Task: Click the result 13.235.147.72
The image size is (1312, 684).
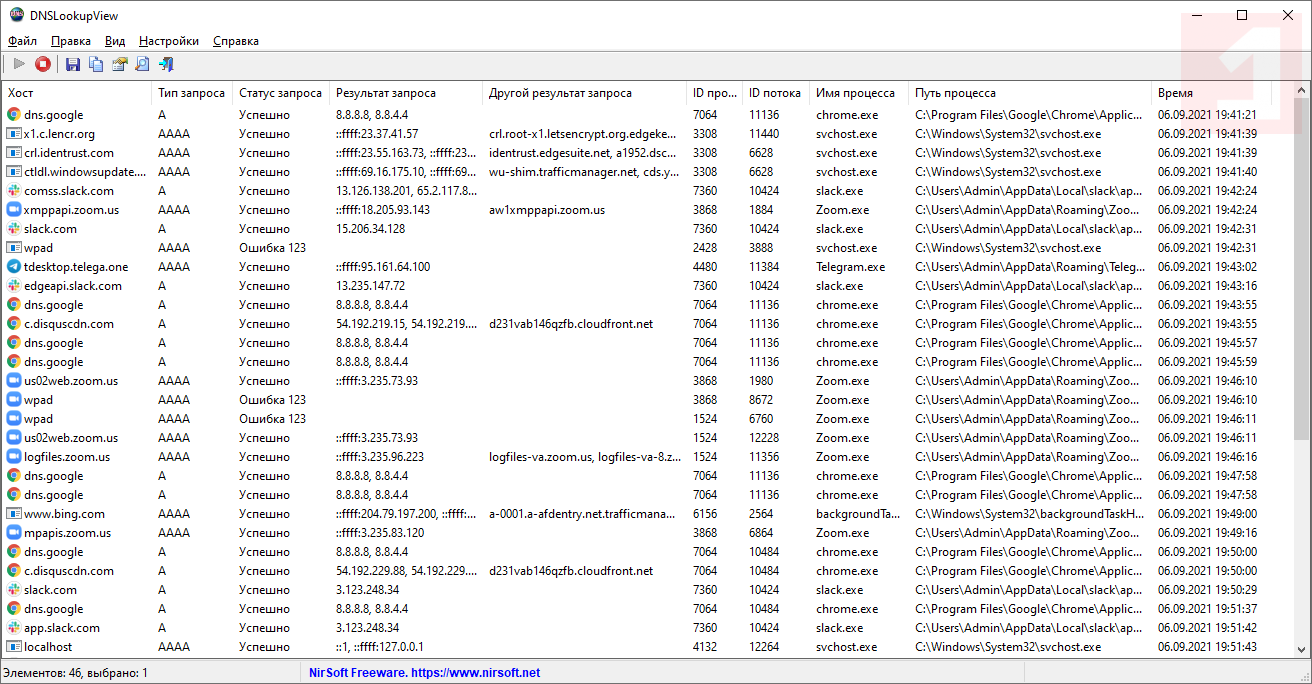Action: click(371, 286)
